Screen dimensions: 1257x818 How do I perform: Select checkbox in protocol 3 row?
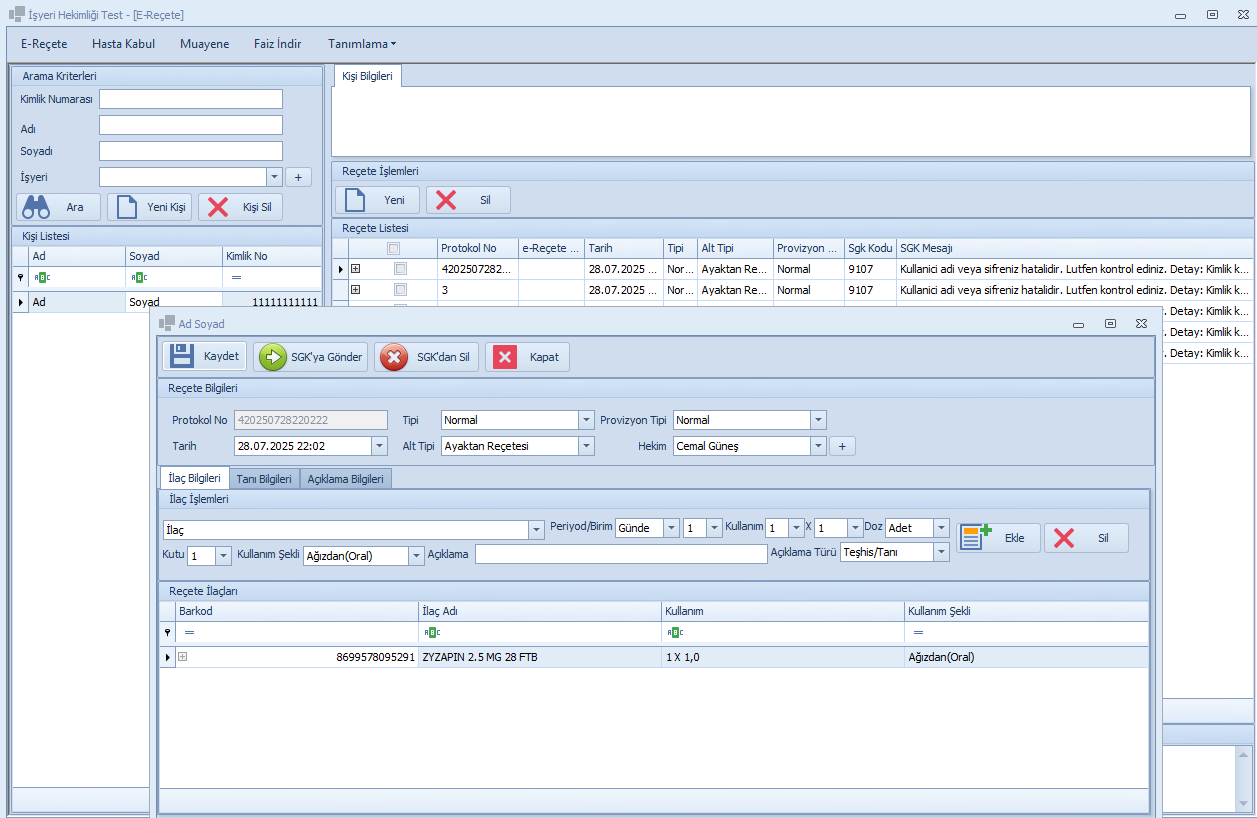(400, 290)
